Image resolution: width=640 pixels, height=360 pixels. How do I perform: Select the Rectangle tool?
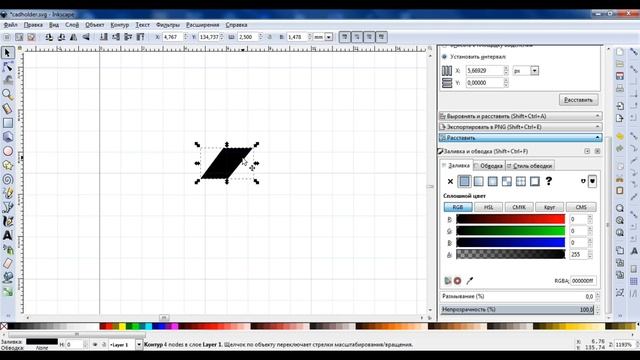pyautogui.click(x=7, y=122)
